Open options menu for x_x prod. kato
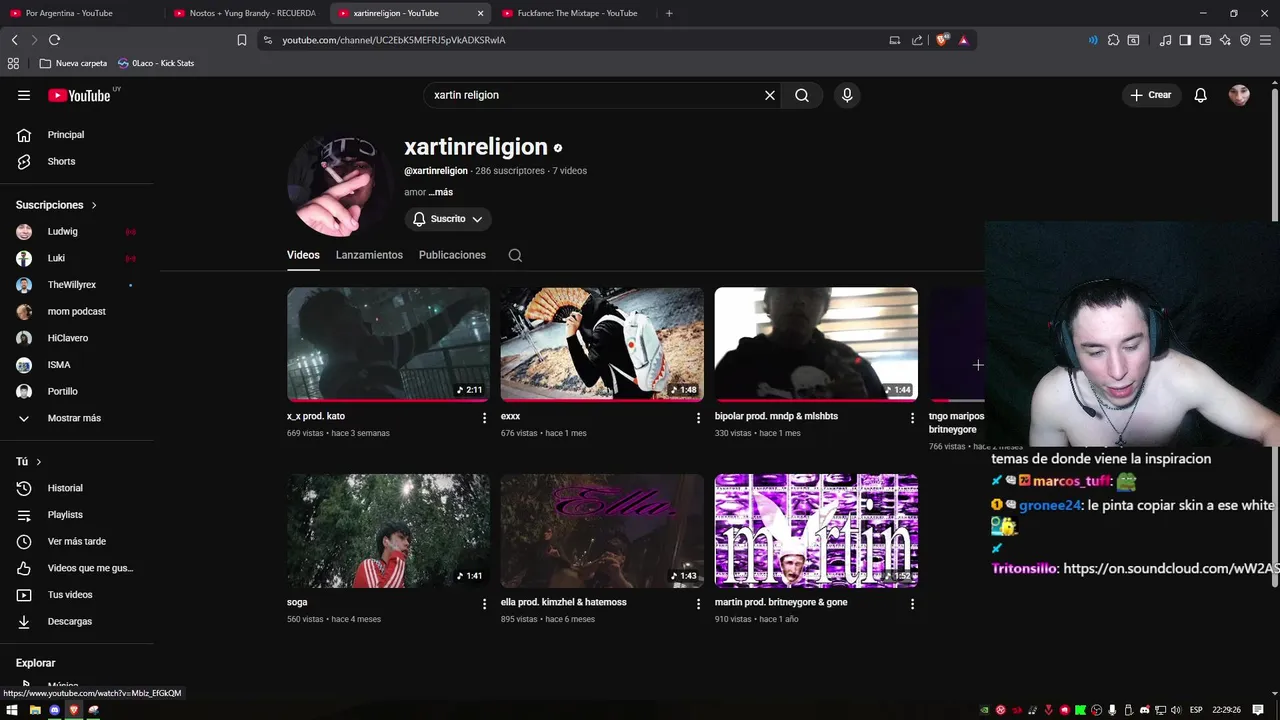The width and height of the screenshot is (1280, 720). click(485, 418)
